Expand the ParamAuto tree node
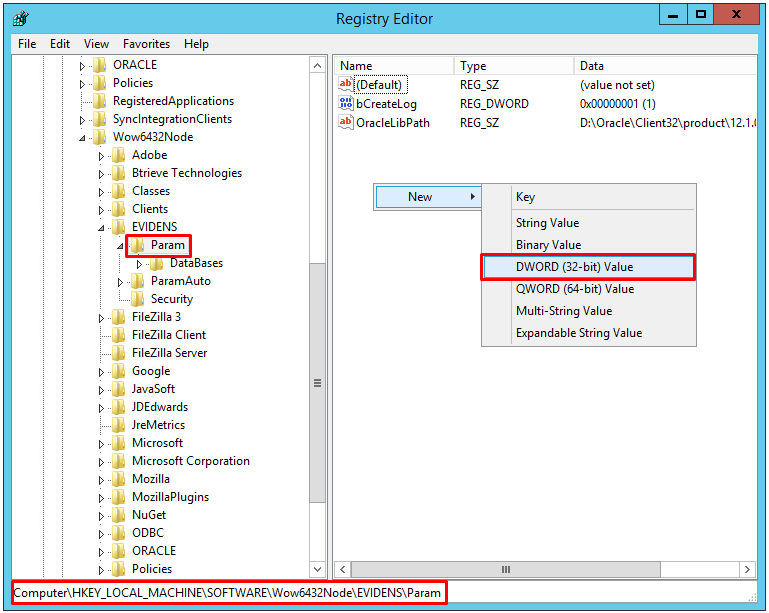 121,282
